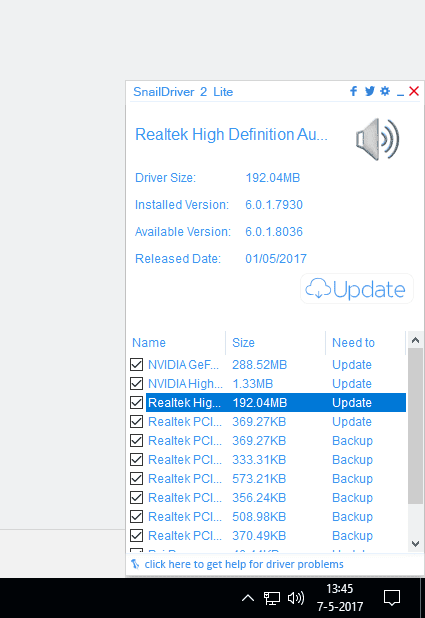The width and height of the screenshot is (425, 618).
Task: Click the 1.33MB size cell
Action: pyautogui.click(x=253, y=383)
